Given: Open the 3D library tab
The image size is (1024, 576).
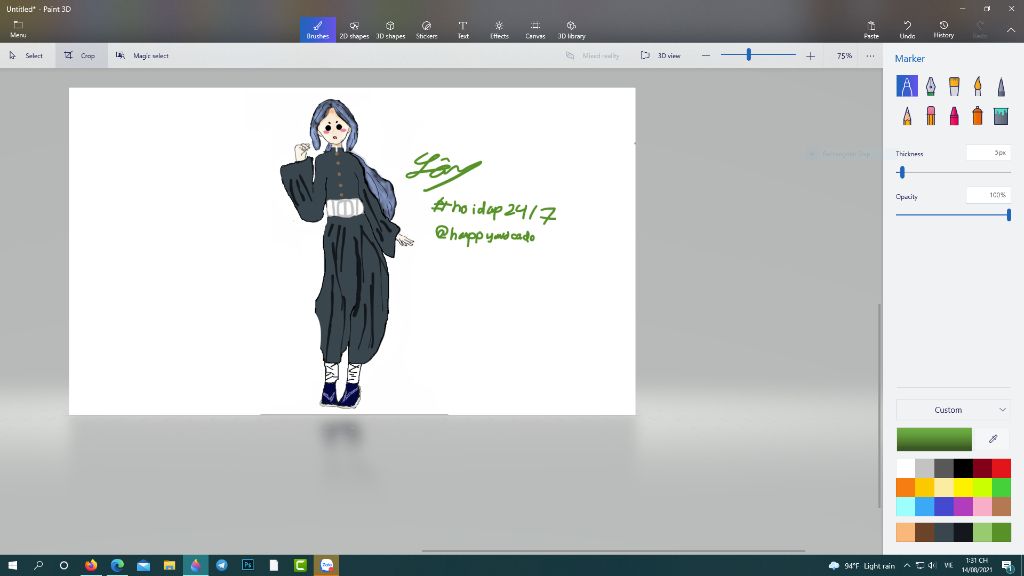Looking at the screenshot, I should (x=571, y=29).
